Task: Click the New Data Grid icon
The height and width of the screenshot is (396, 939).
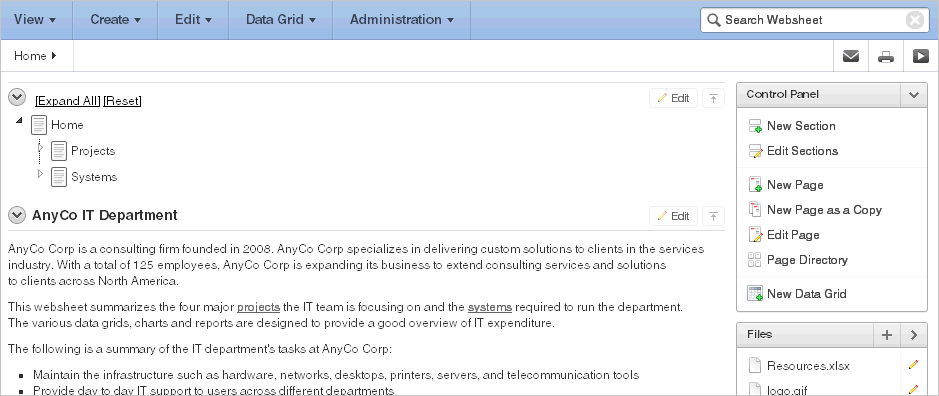Action: coord(755,294)
